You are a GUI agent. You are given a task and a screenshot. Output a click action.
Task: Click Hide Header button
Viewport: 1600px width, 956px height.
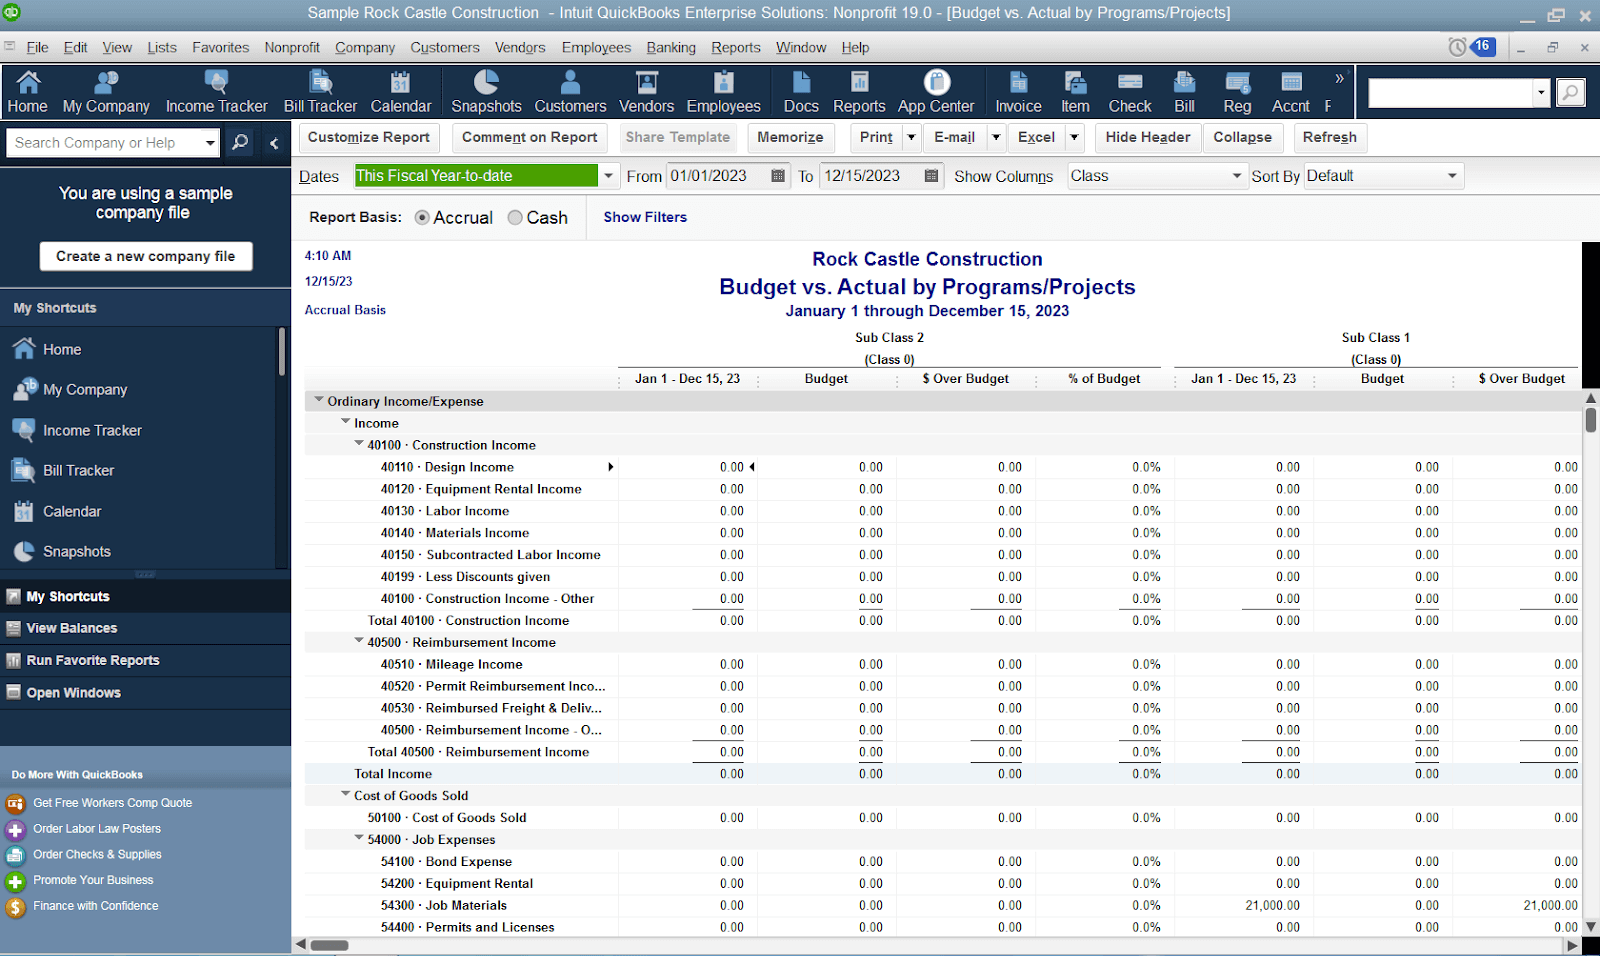click(1148, 137)
